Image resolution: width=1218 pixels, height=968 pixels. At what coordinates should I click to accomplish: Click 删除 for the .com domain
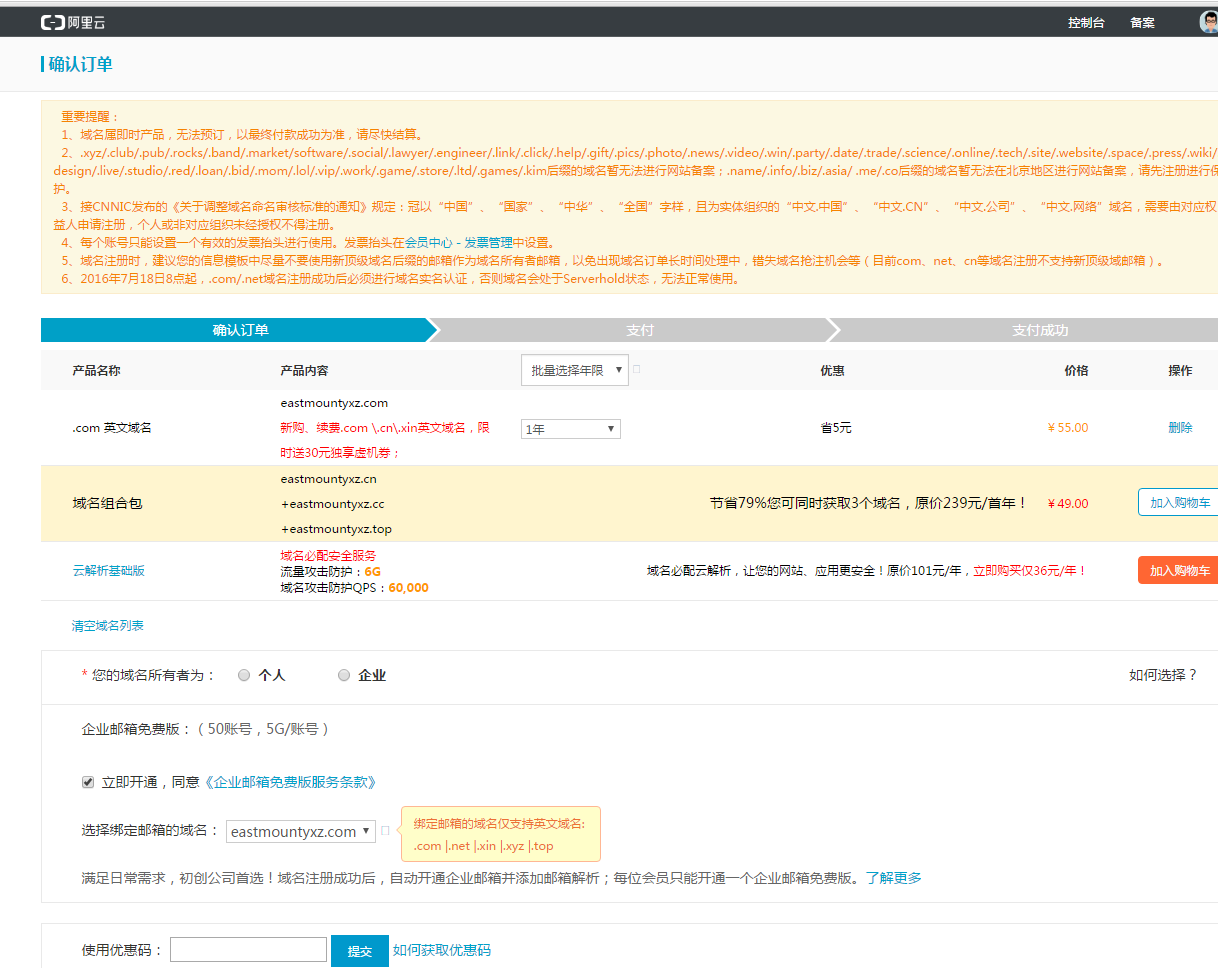pyautogui.click(x=1180, y=427)
